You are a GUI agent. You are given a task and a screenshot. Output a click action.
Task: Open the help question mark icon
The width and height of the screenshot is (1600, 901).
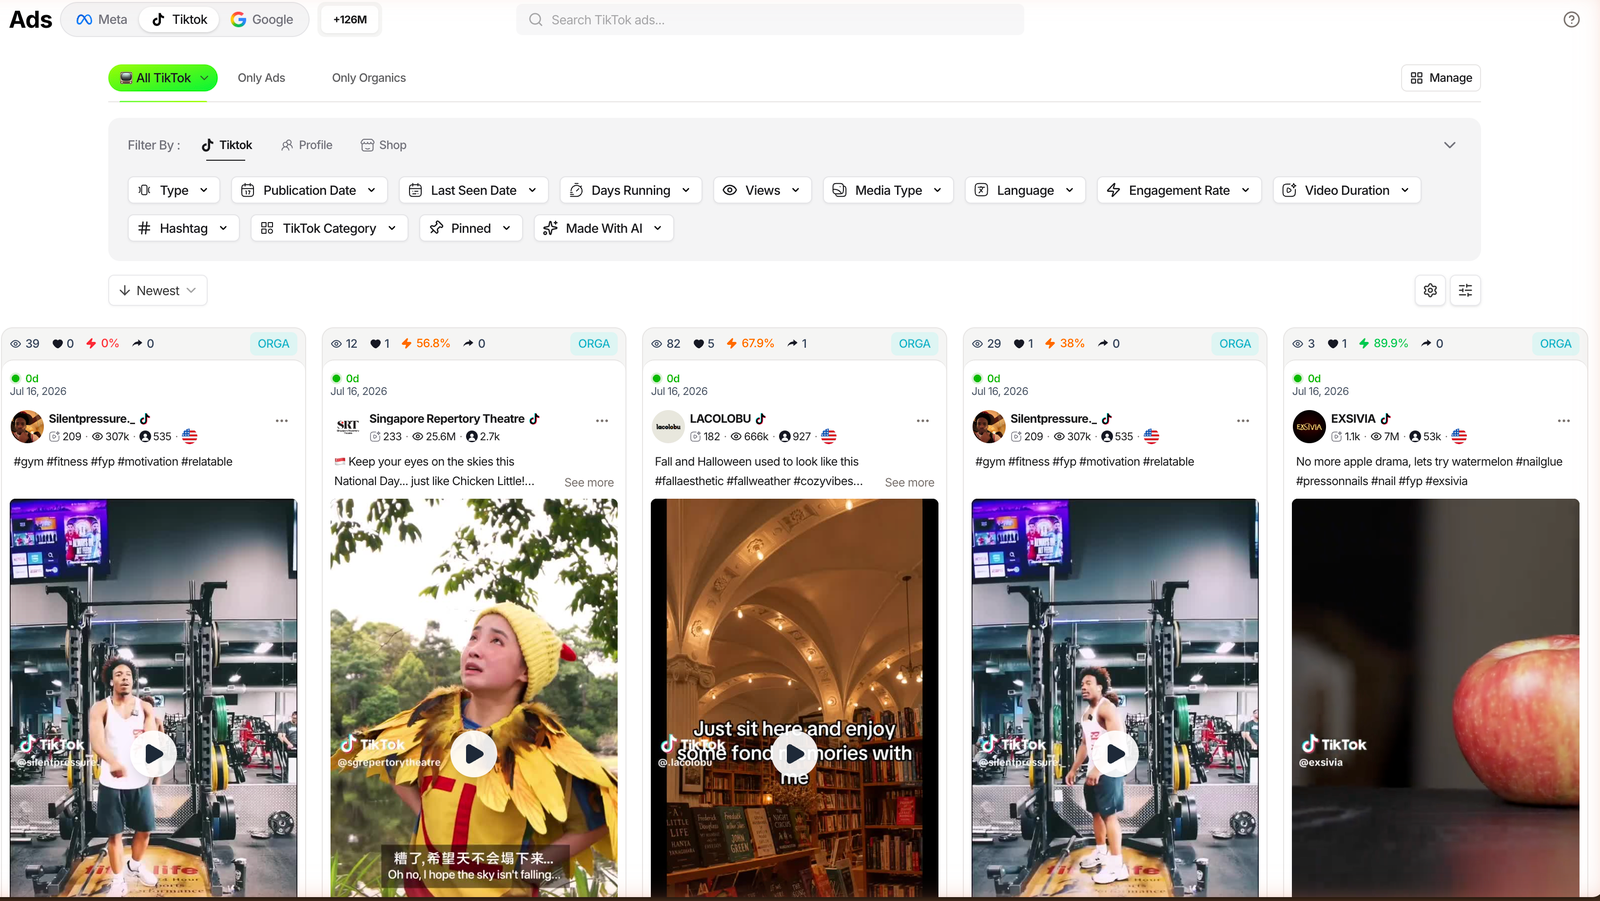(1571, 20)
